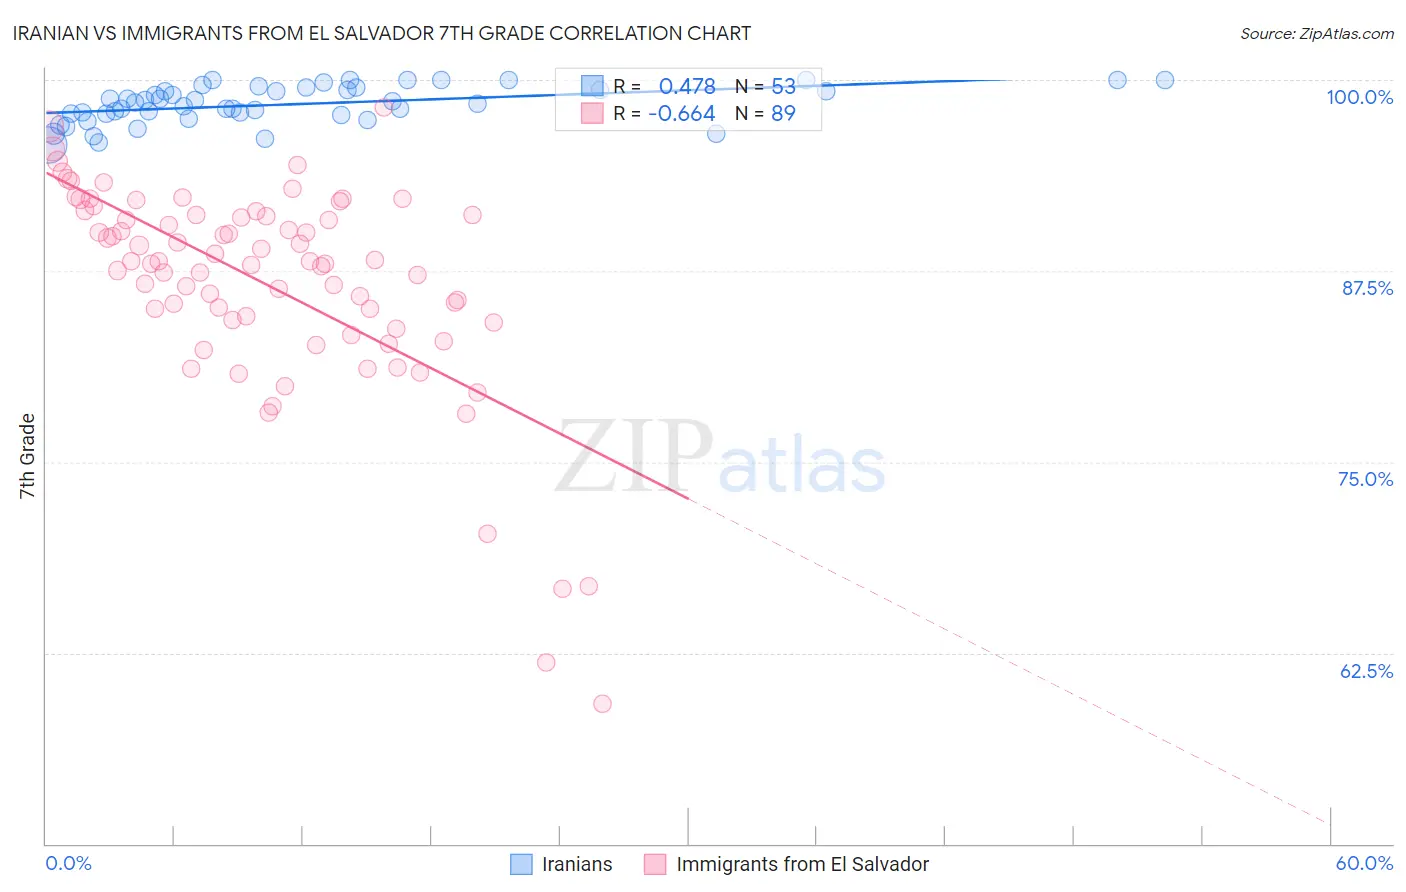Click the blue swatch beside R = 0.478
The width and height of the screenshot is (1406, 892).
click(593, 86)
